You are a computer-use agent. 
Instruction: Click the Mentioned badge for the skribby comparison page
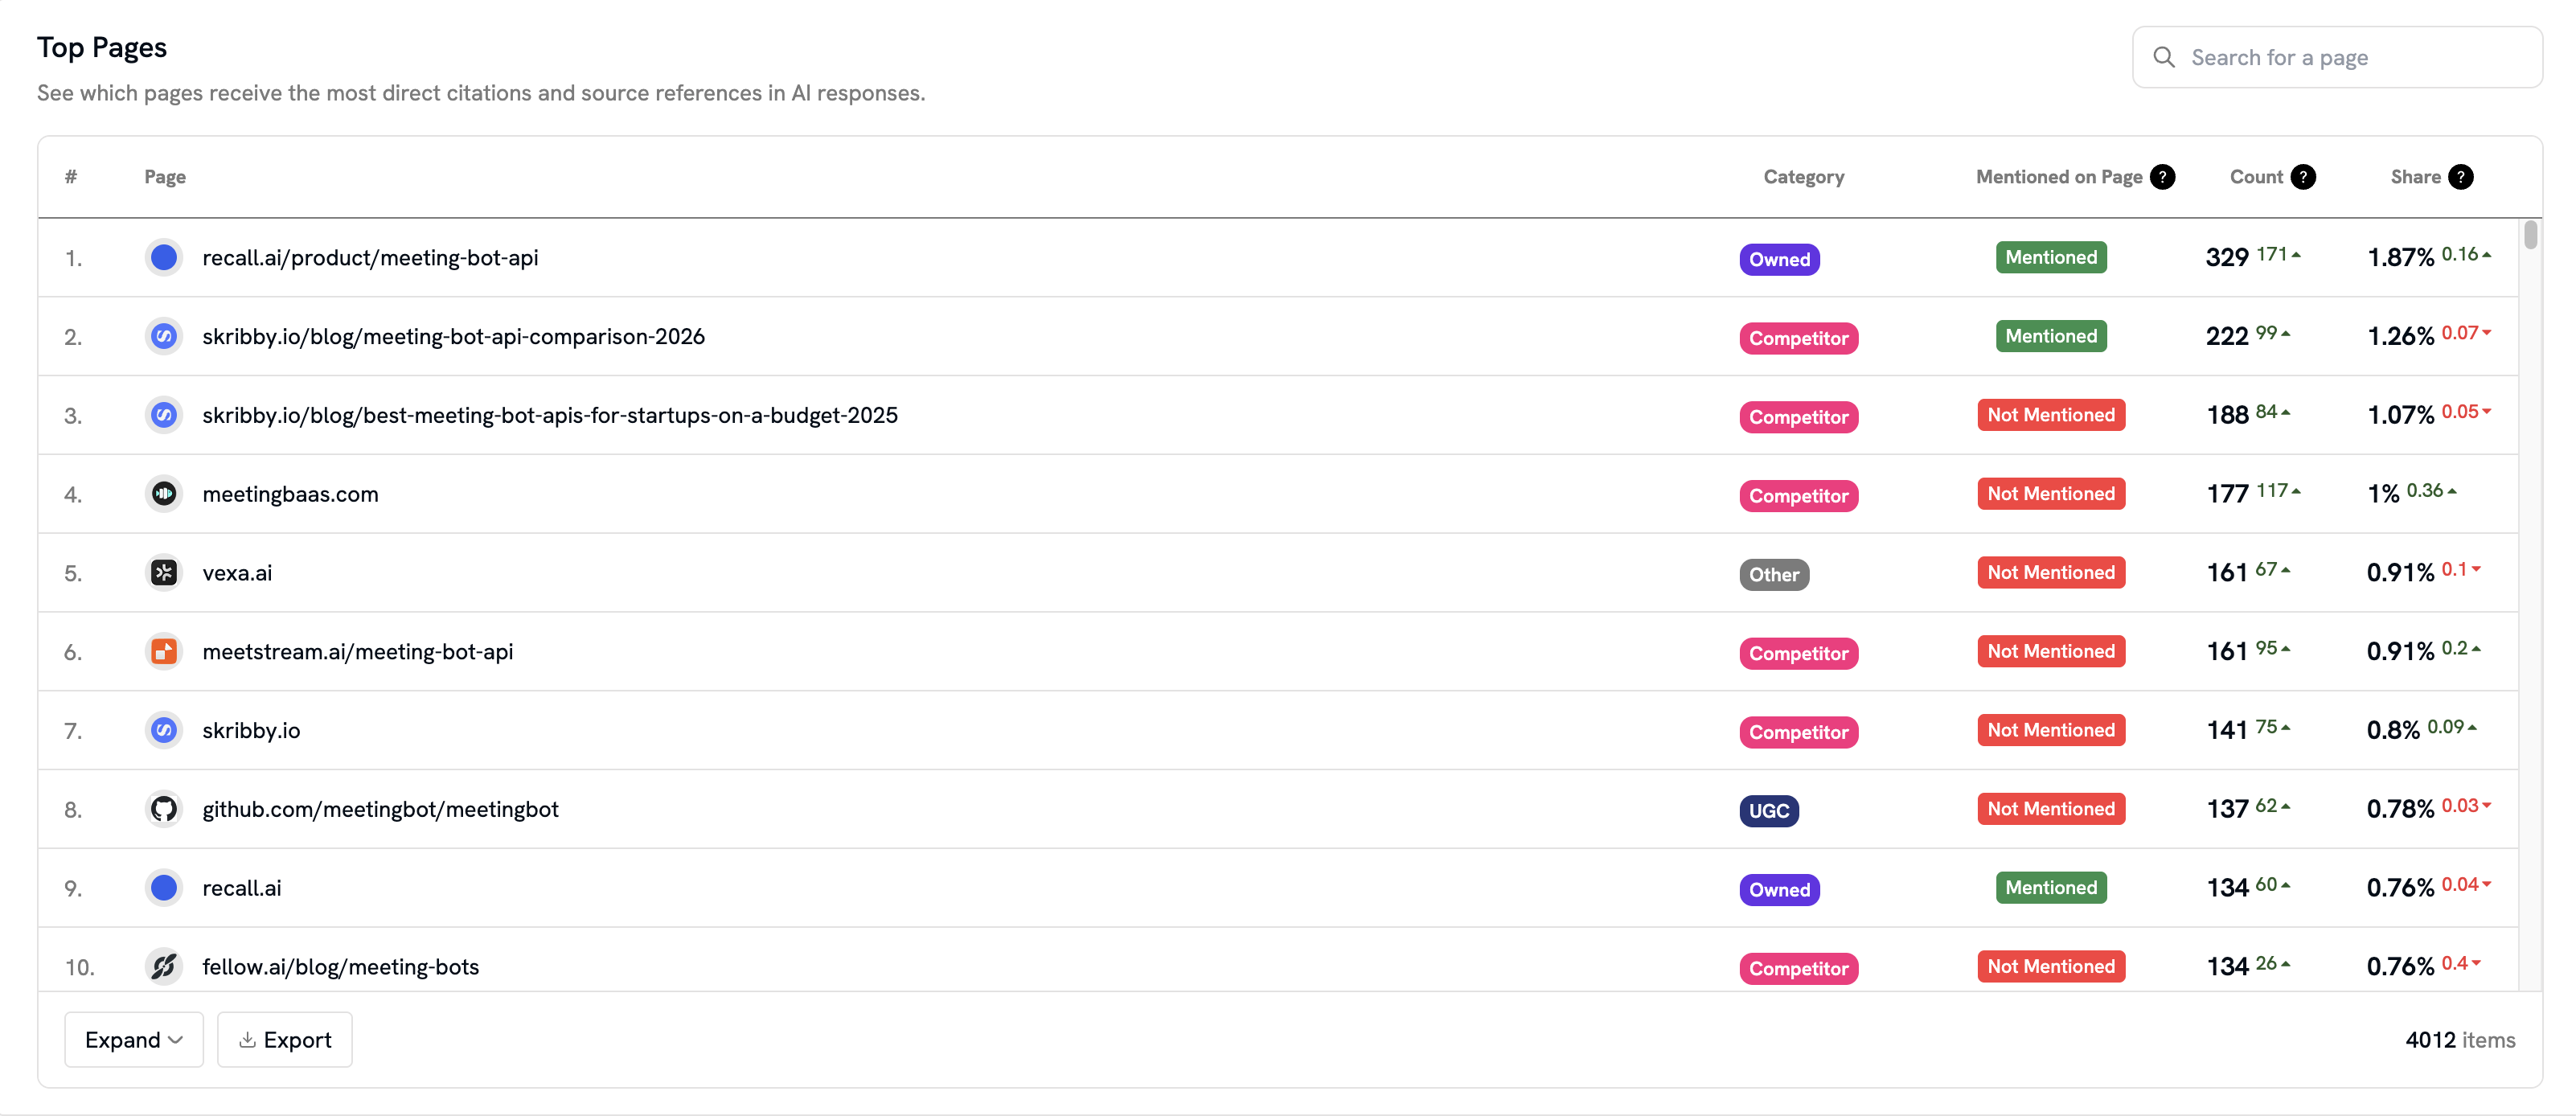[x=2051, y=336]
